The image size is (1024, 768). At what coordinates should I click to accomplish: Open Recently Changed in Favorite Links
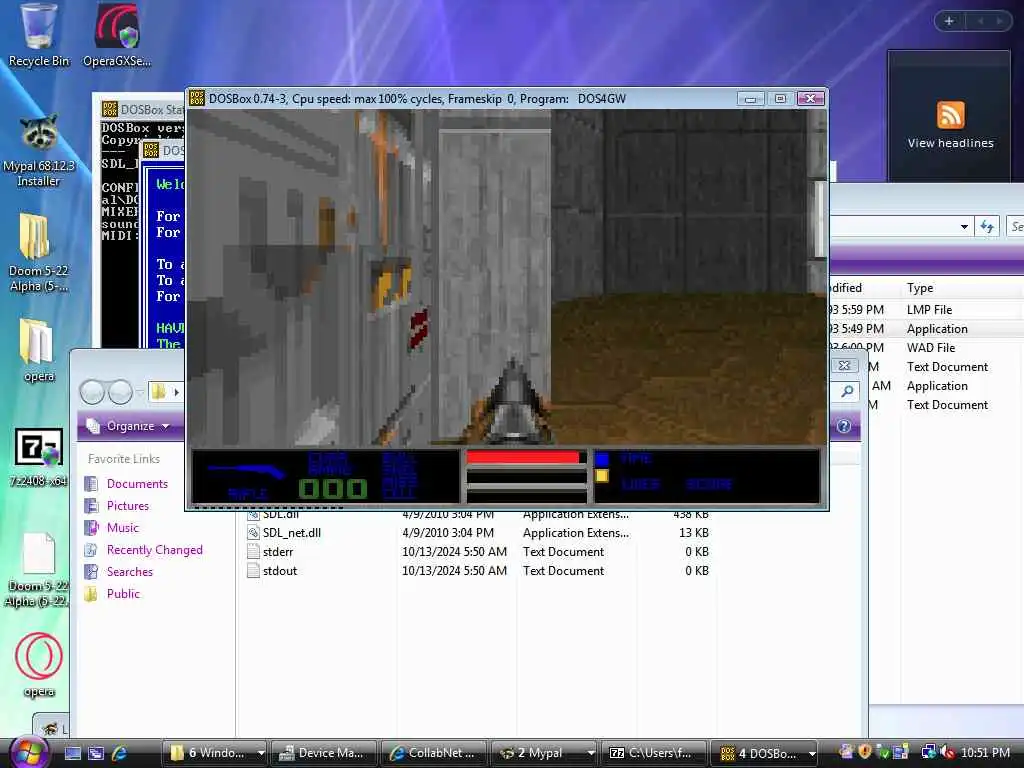click(x=154, y=550)
